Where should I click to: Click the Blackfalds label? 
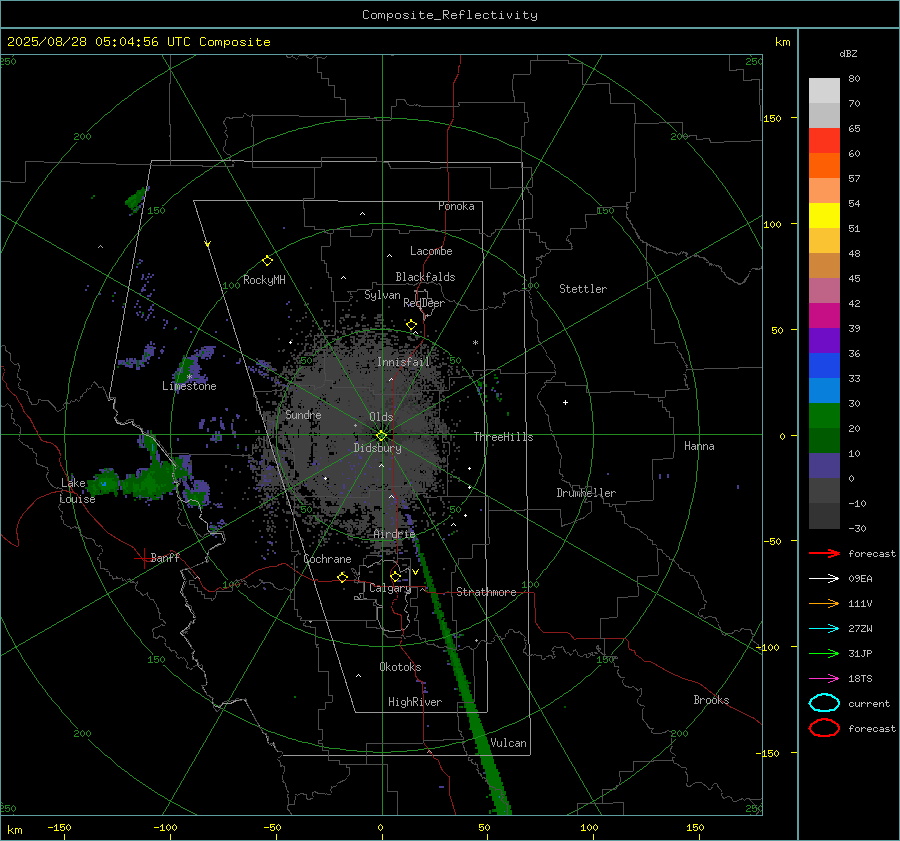pos(425,277)
